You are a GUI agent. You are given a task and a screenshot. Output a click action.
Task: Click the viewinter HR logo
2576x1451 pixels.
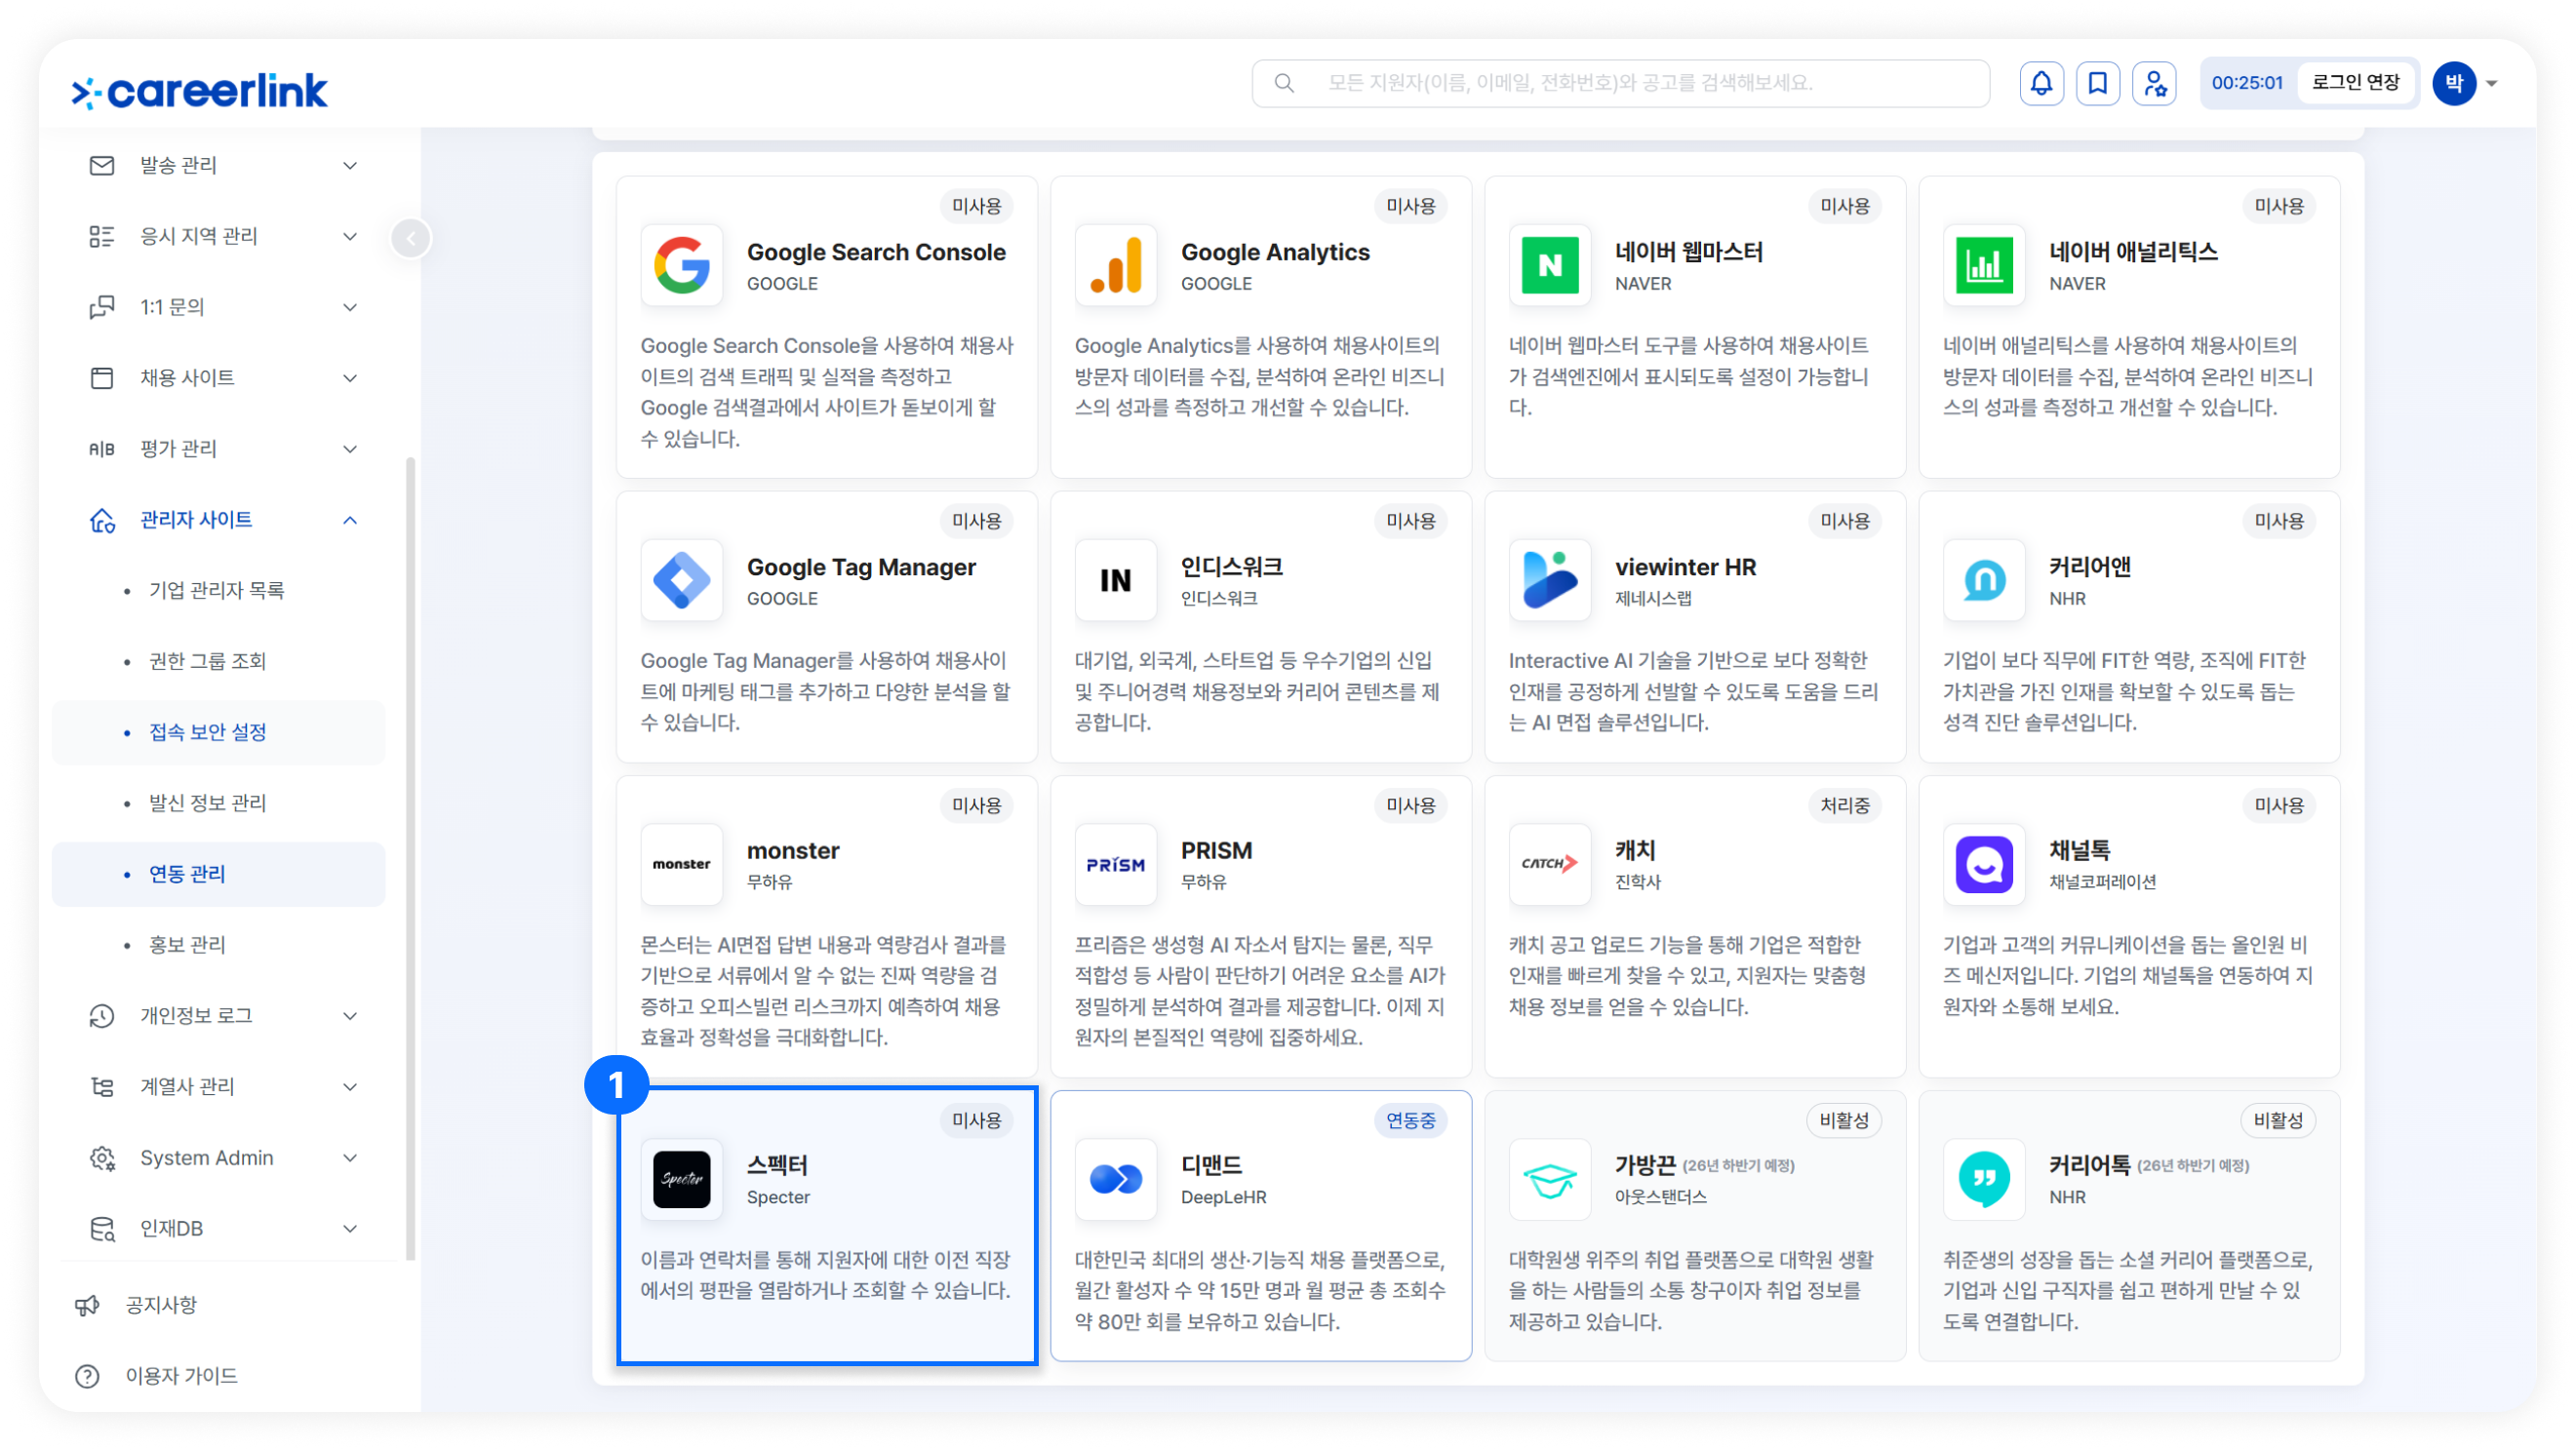1550,580
